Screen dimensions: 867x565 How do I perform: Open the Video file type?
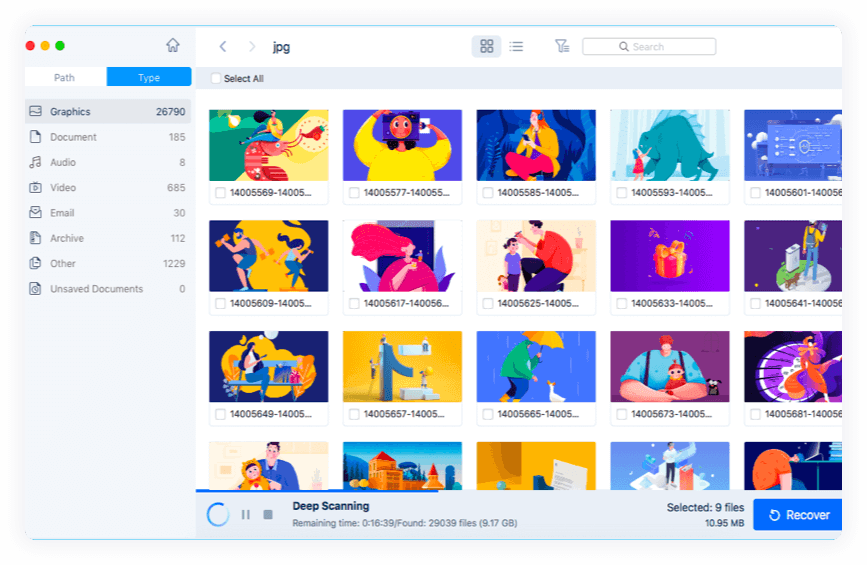[108, 187]
